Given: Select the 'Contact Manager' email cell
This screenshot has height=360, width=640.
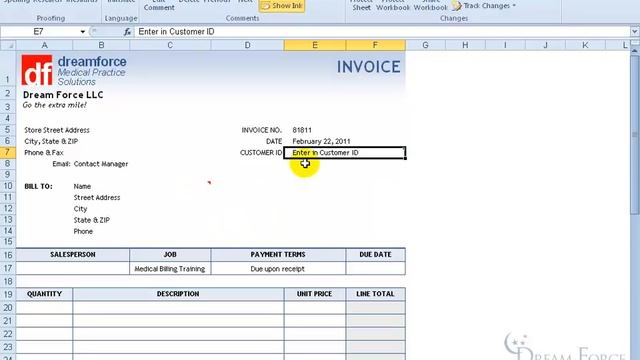Looking at the screenshot, I should tap(101, 164).
